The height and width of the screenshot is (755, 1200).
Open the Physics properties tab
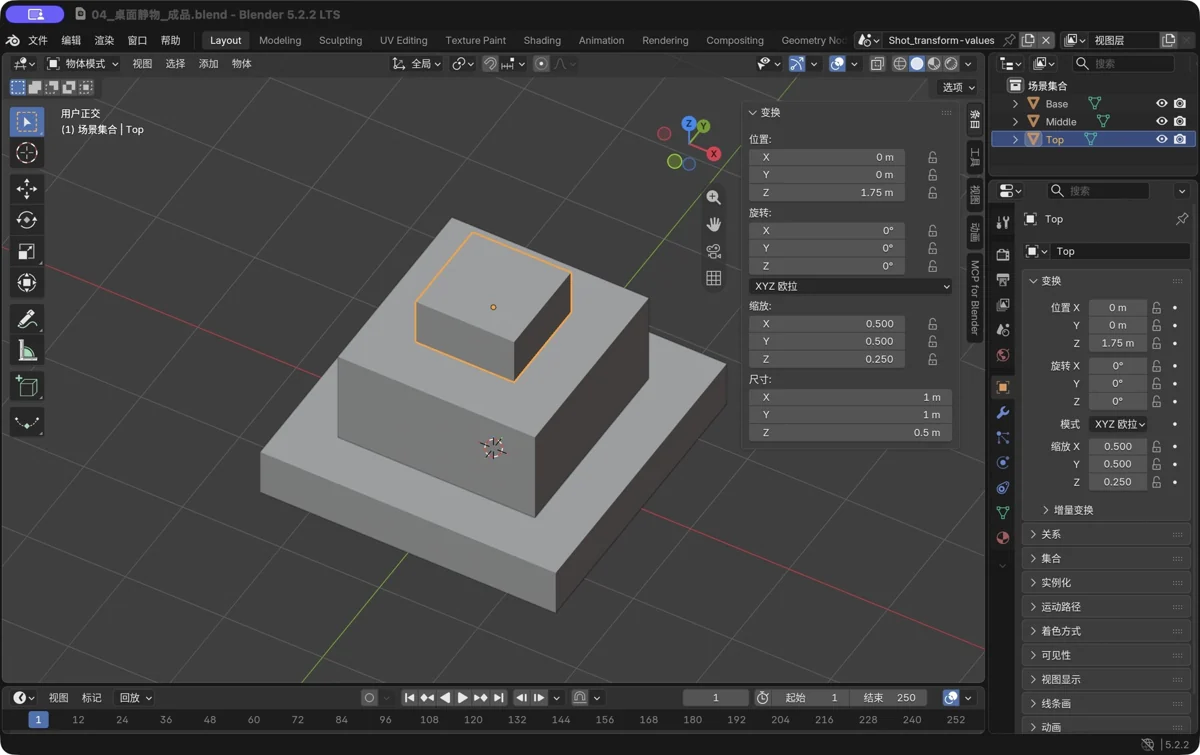(1003, 463)
